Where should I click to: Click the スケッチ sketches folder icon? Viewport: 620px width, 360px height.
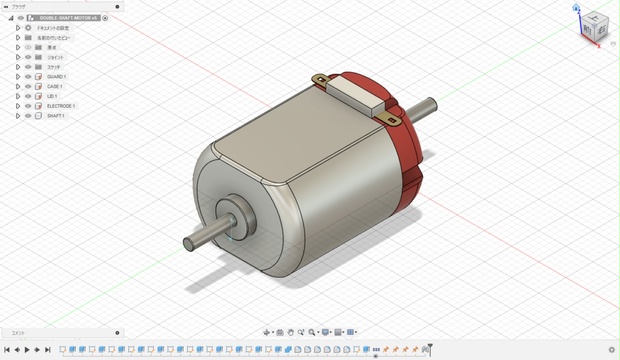point(38,67)
